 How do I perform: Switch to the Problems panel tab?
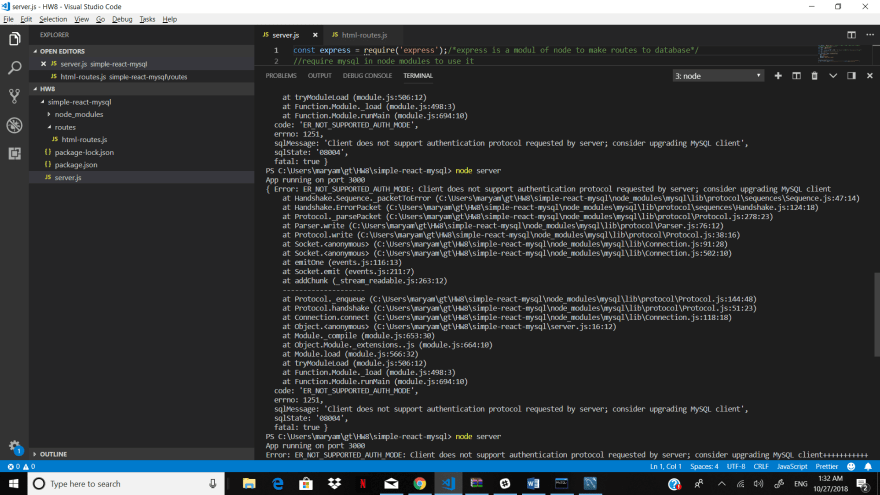click(281, 76)
